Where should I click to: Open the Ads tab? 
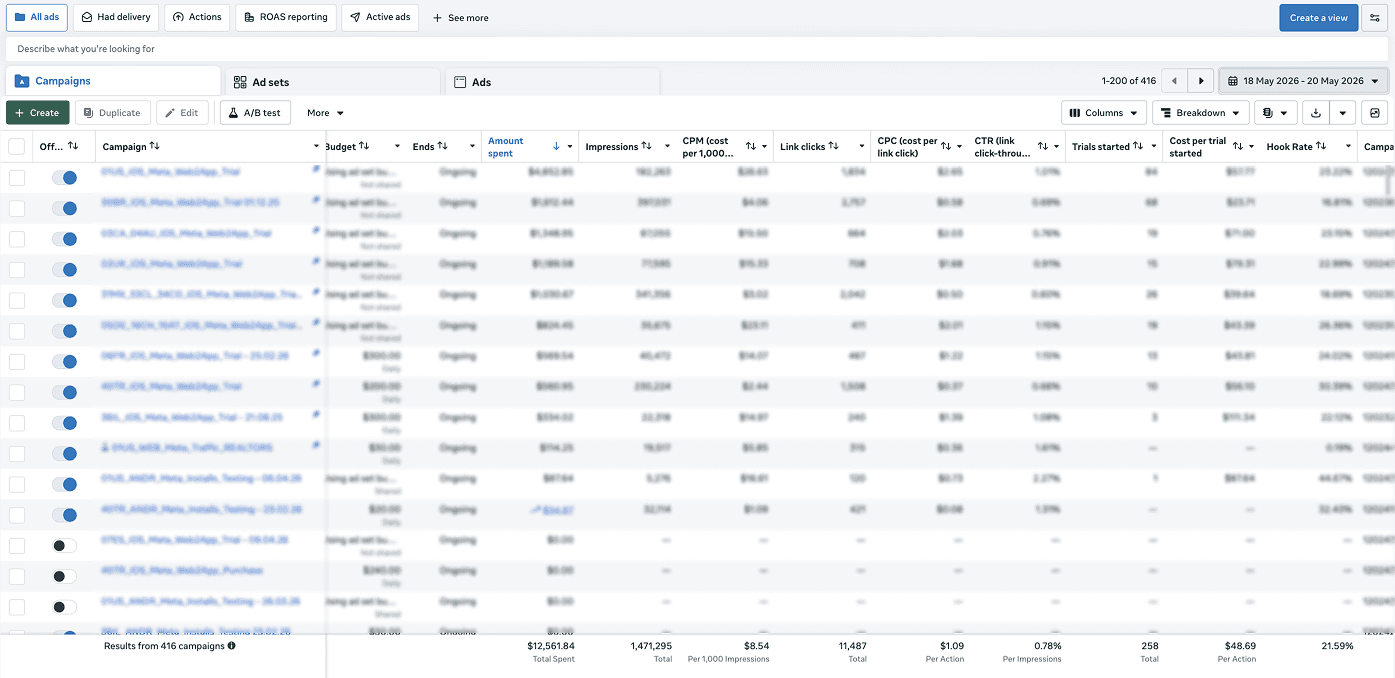pyautogui.click(x=552, y=82)
